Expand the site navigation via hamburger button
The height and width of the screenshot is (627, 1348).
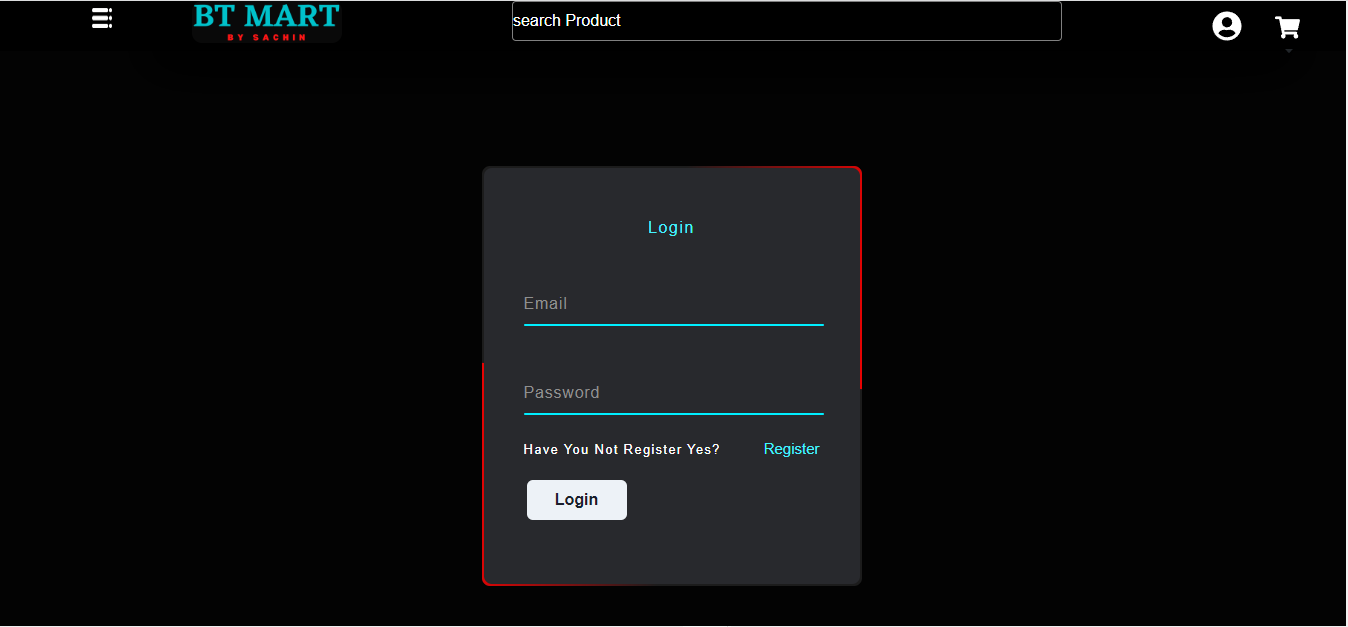(x=101, y=18)
